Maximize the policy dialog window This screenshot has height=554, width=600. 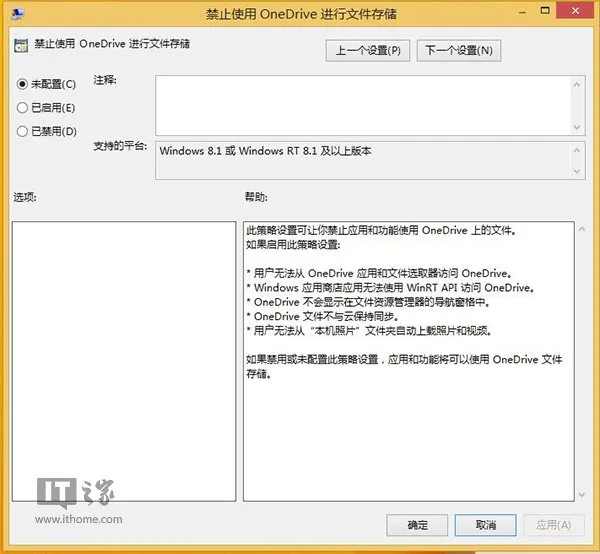pos(545,11)
